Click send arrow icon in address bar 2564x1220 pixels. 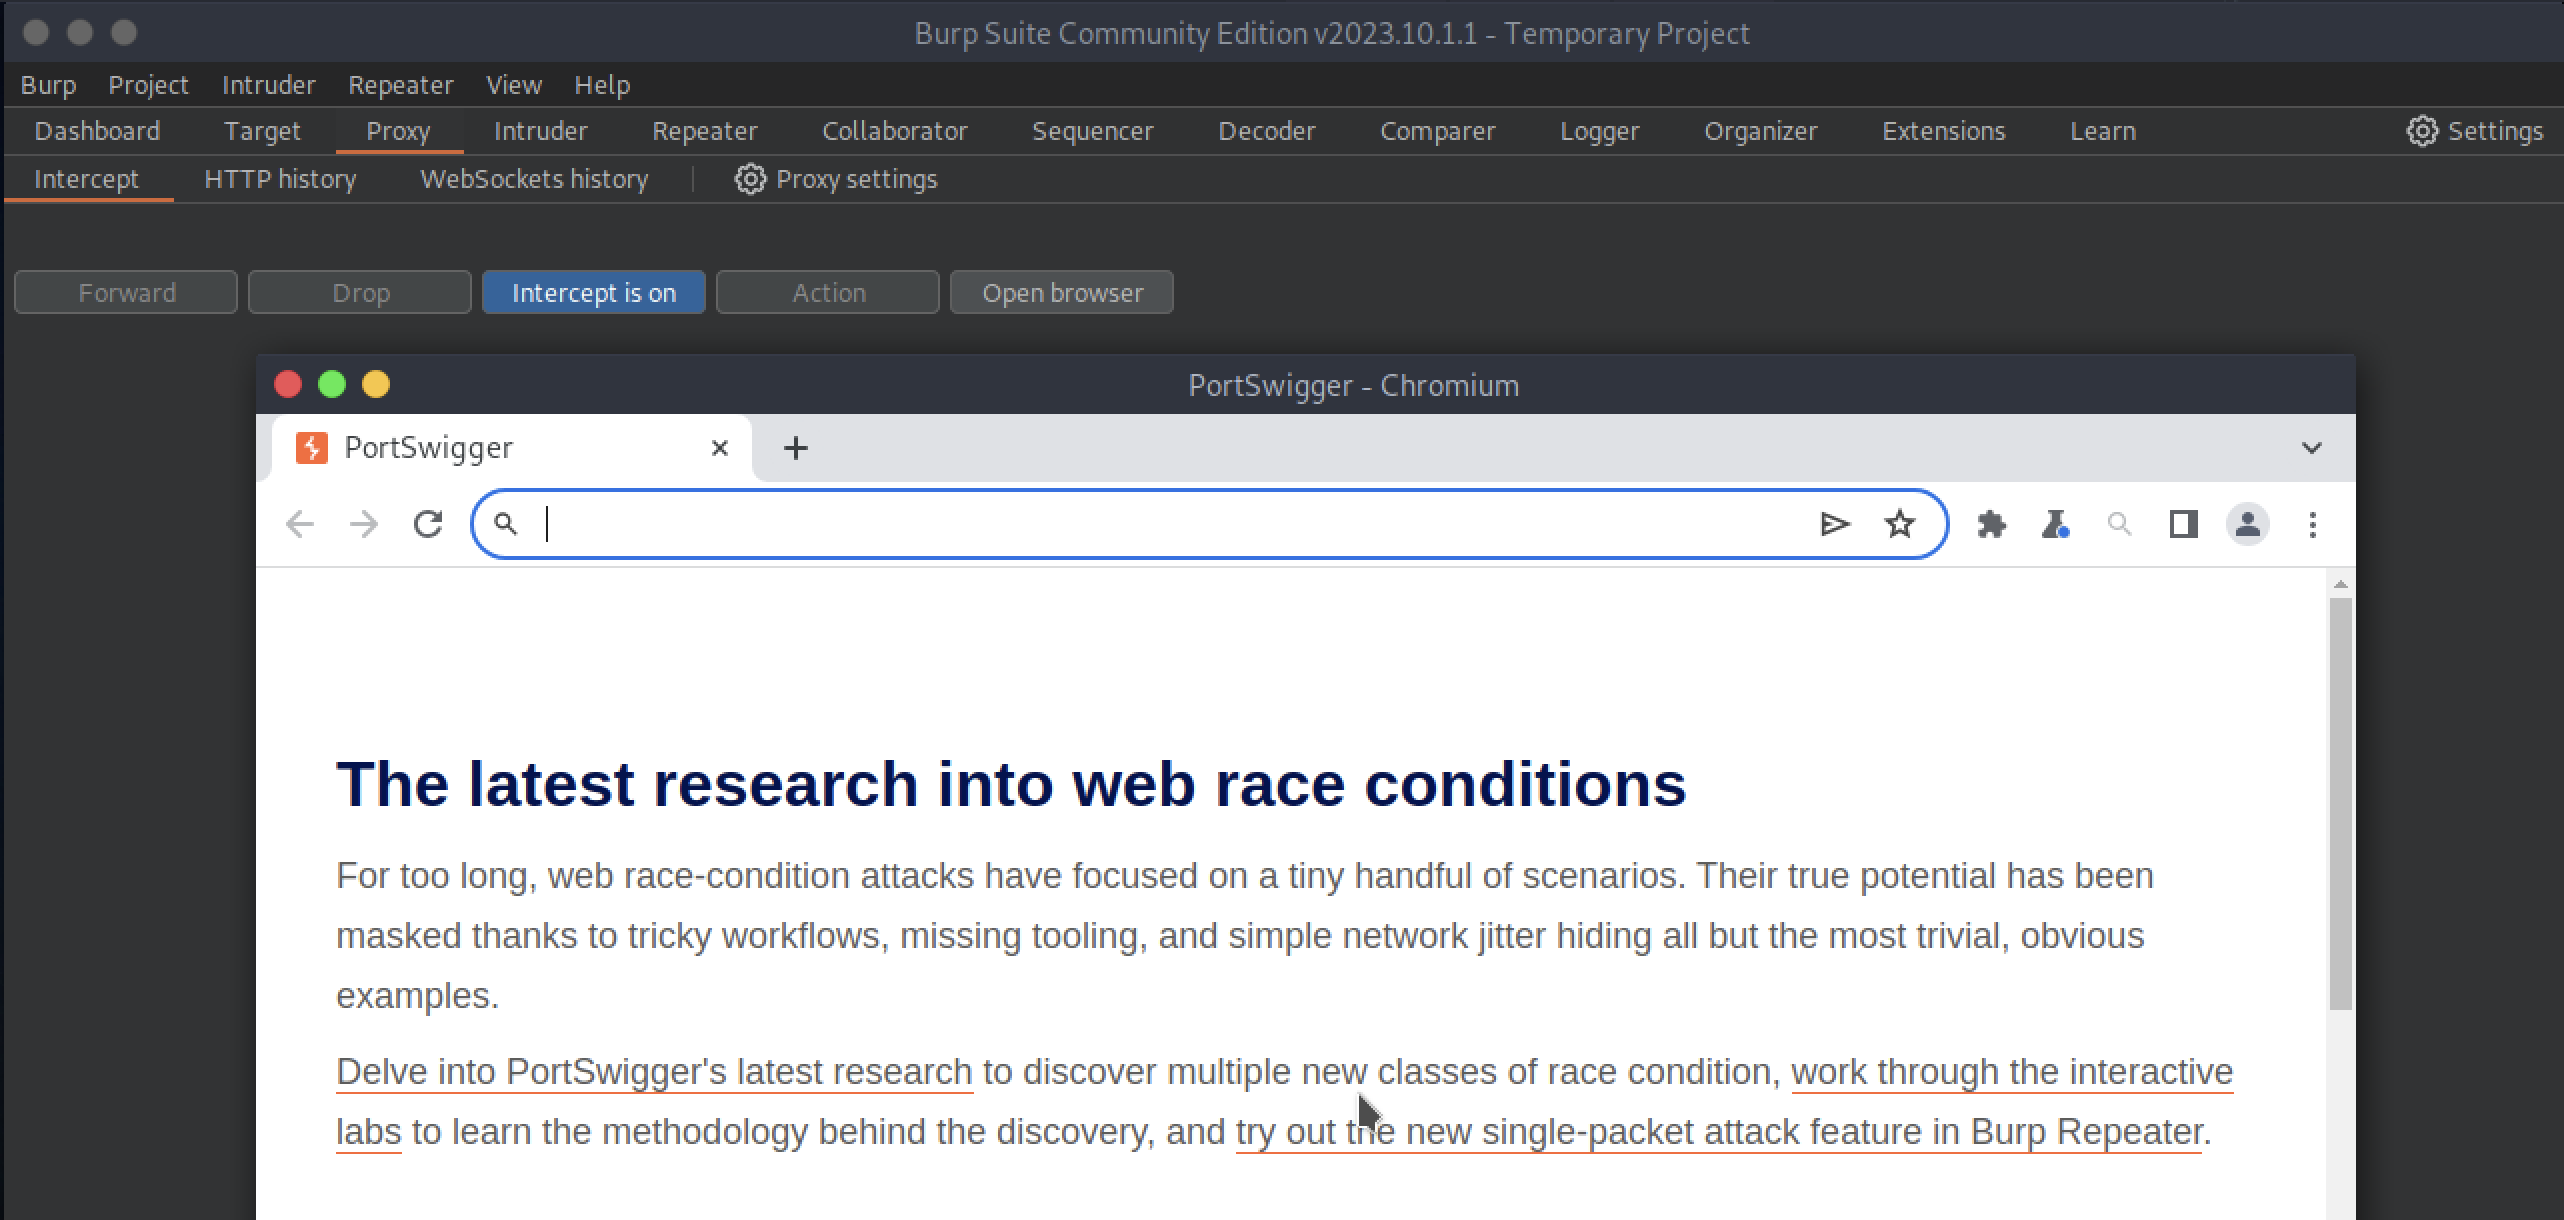tap(1835, 524)
